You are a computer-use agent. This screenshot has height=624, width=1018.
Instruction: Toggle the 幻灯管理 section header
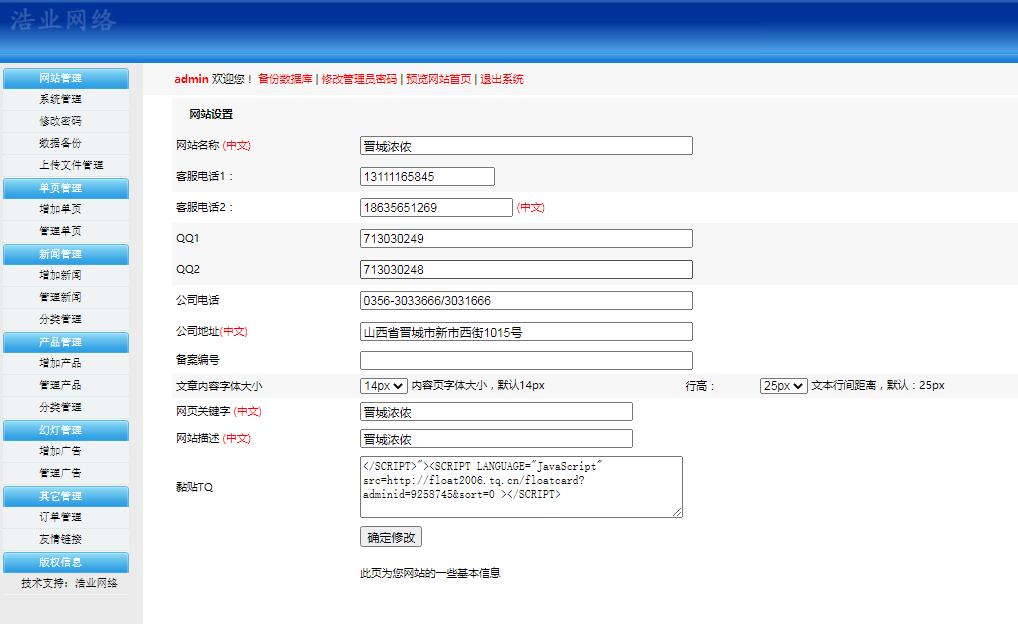[x=66, y=431]
